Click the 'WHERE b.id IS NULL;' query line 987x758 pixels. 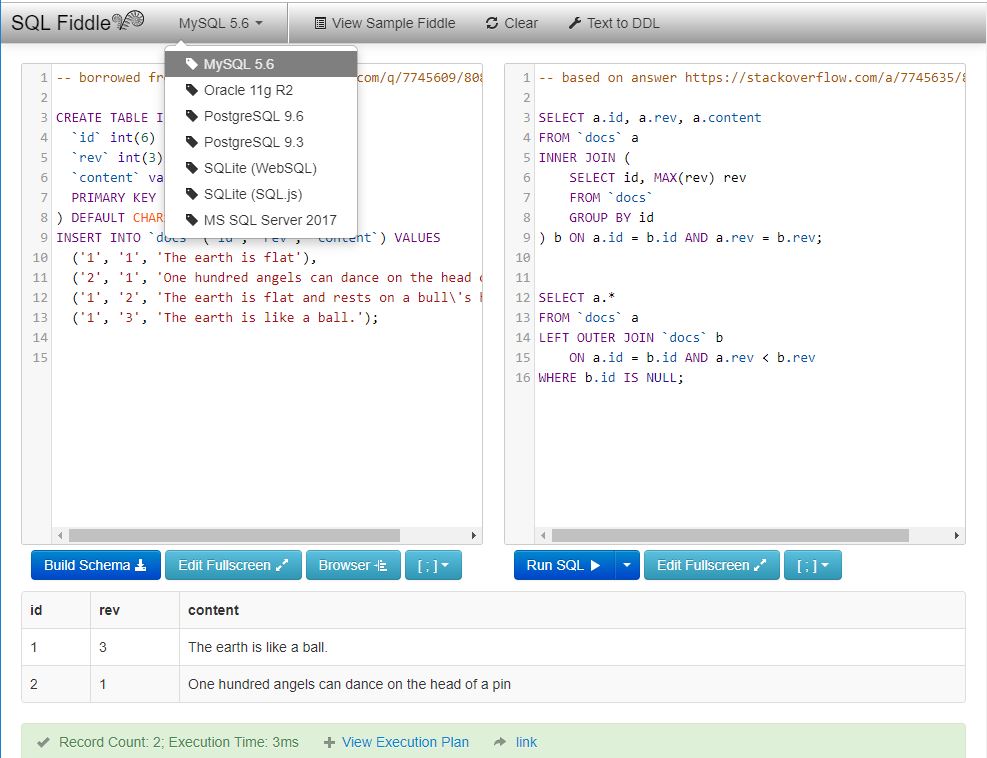pyautogui.click(x=611, y=377)
